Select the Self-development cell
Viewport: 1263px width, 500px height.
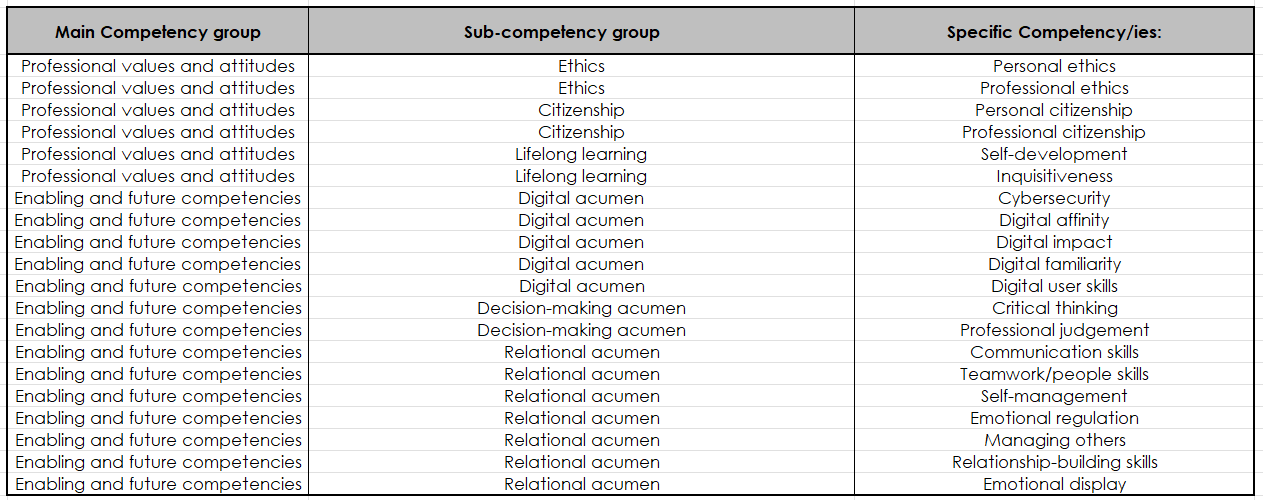(1054, 154)
